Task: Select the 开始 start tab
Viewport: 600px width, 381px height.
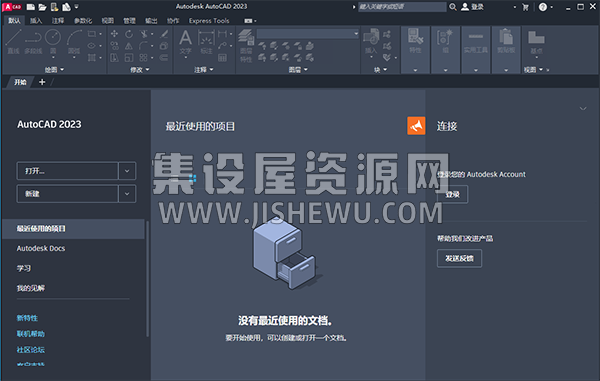Action: [x=21, y=82]
